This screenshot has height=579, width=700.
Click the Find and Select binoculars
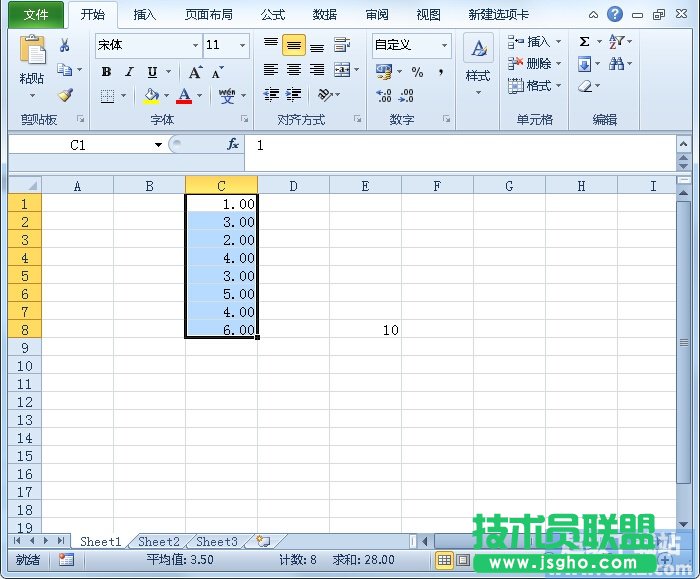617,64
